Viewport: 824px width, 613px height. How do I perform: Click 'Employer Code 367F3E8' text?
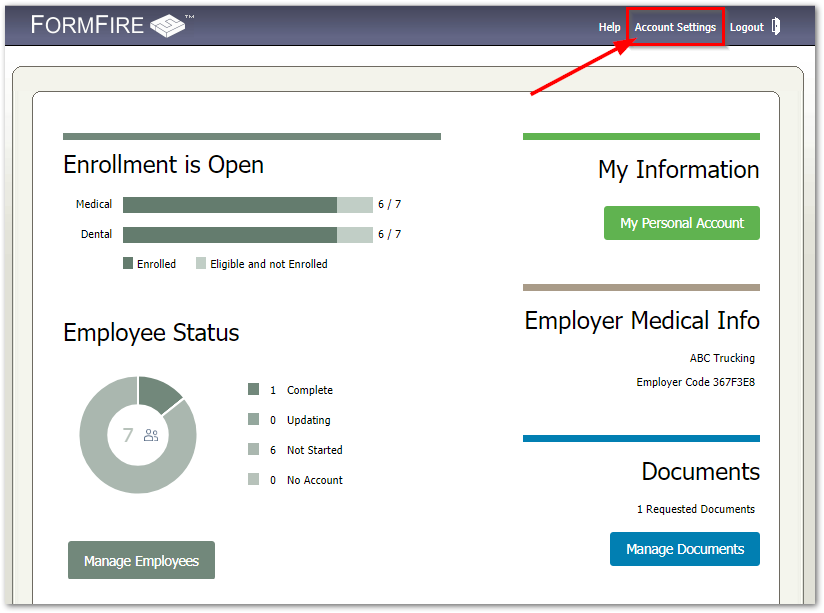(x=695, y=382)
